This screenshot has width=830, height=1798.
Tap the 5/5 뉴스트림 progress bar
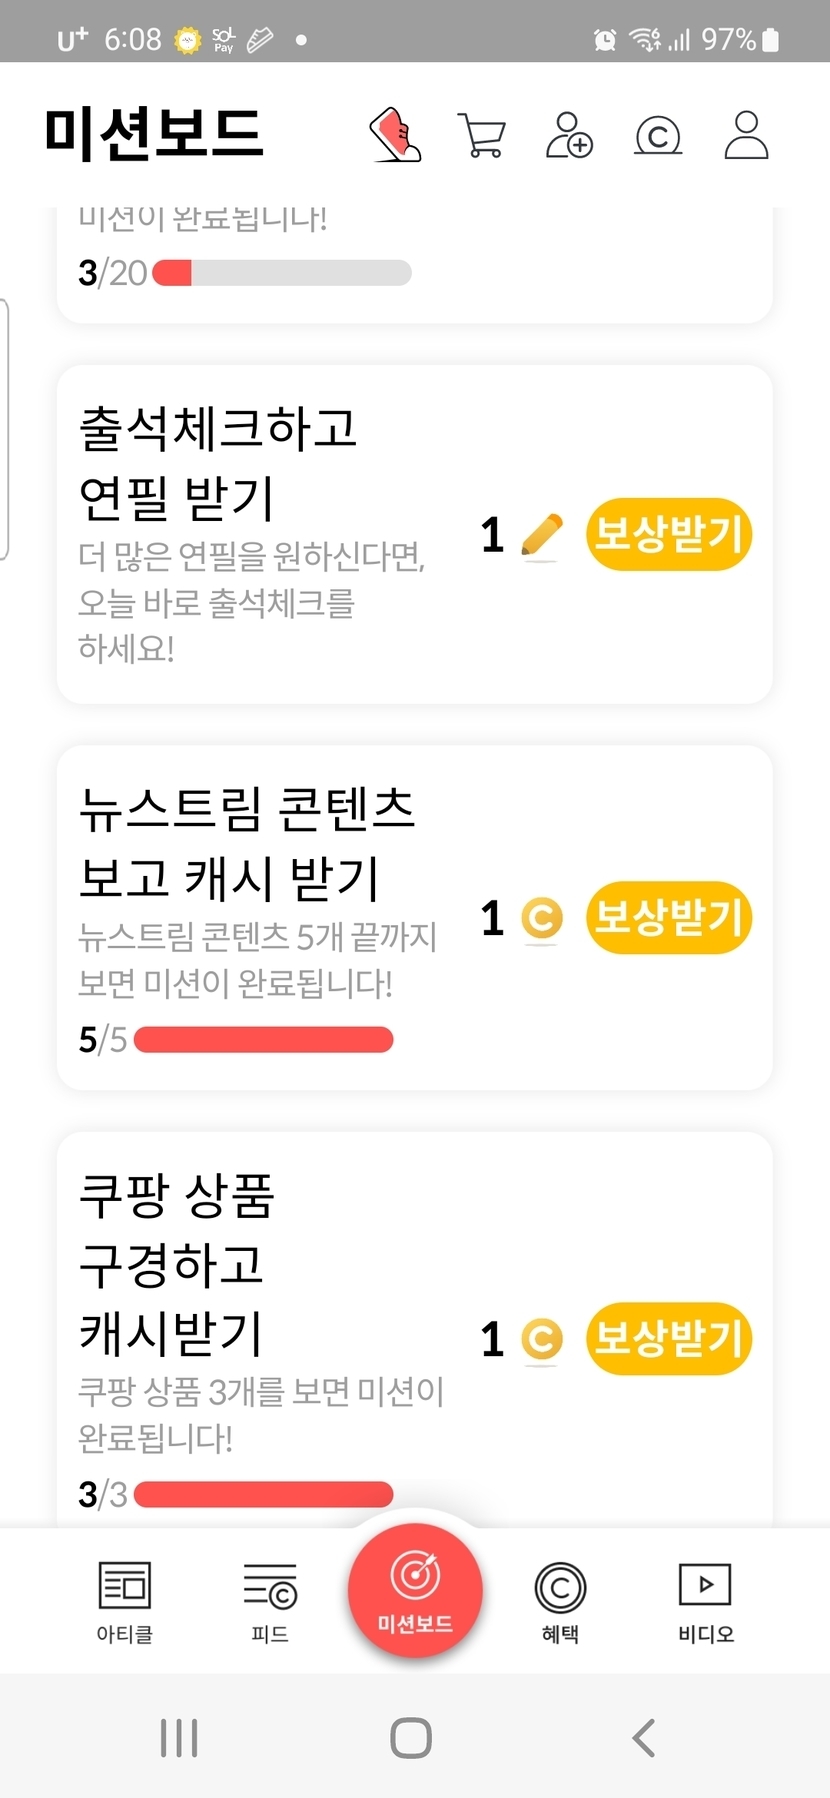tap(263, 1040)
